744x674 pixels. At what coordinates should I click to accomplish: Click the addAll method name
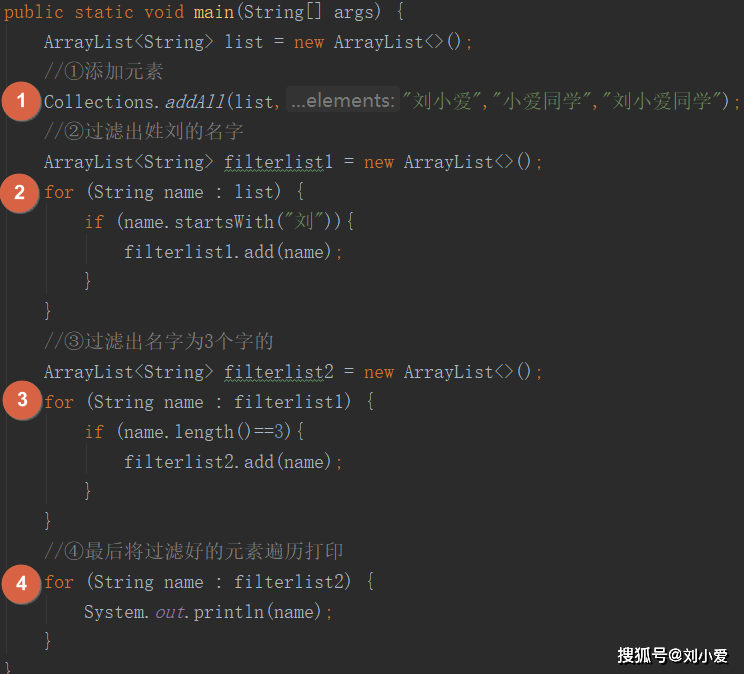(195, 102)
